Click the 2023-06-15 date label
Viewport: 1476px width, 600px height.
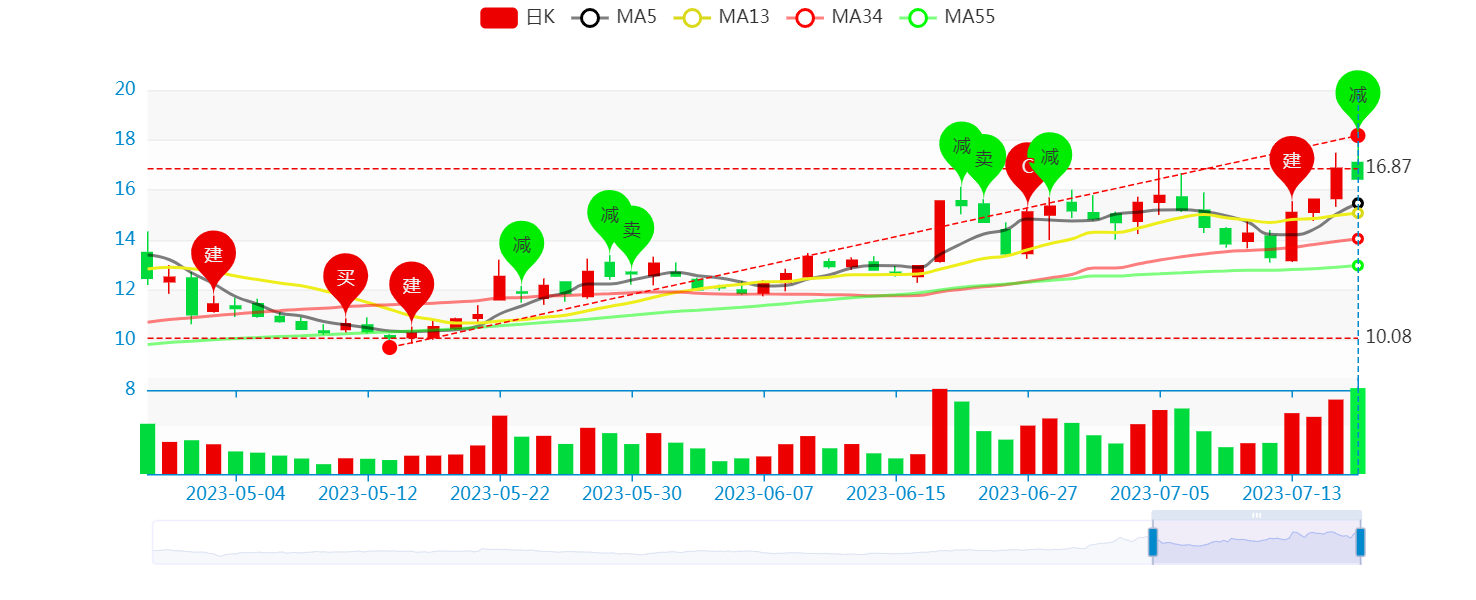896,493
